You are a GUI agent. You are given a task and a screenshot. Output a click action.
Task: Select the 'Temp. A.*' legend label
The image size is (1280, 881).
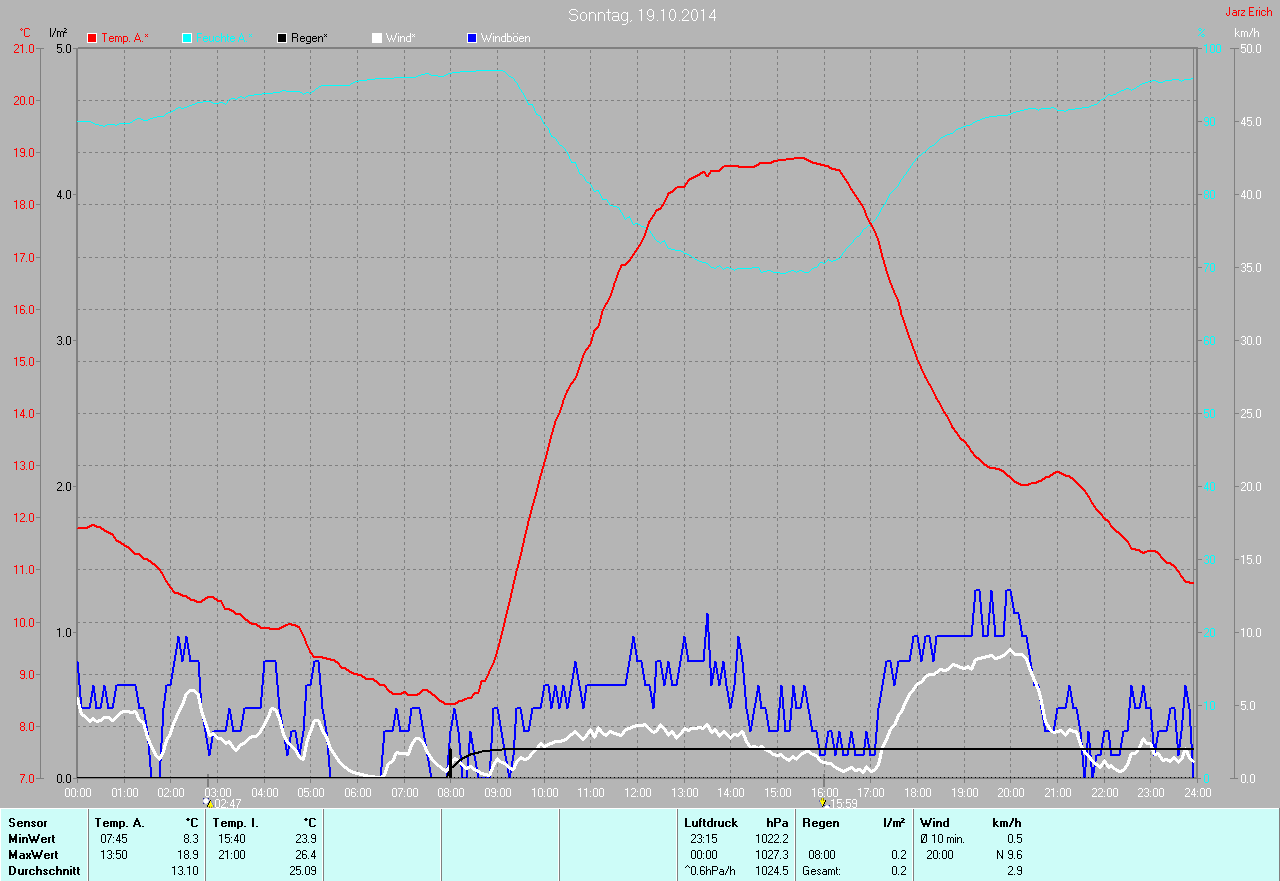coord(125,38)
